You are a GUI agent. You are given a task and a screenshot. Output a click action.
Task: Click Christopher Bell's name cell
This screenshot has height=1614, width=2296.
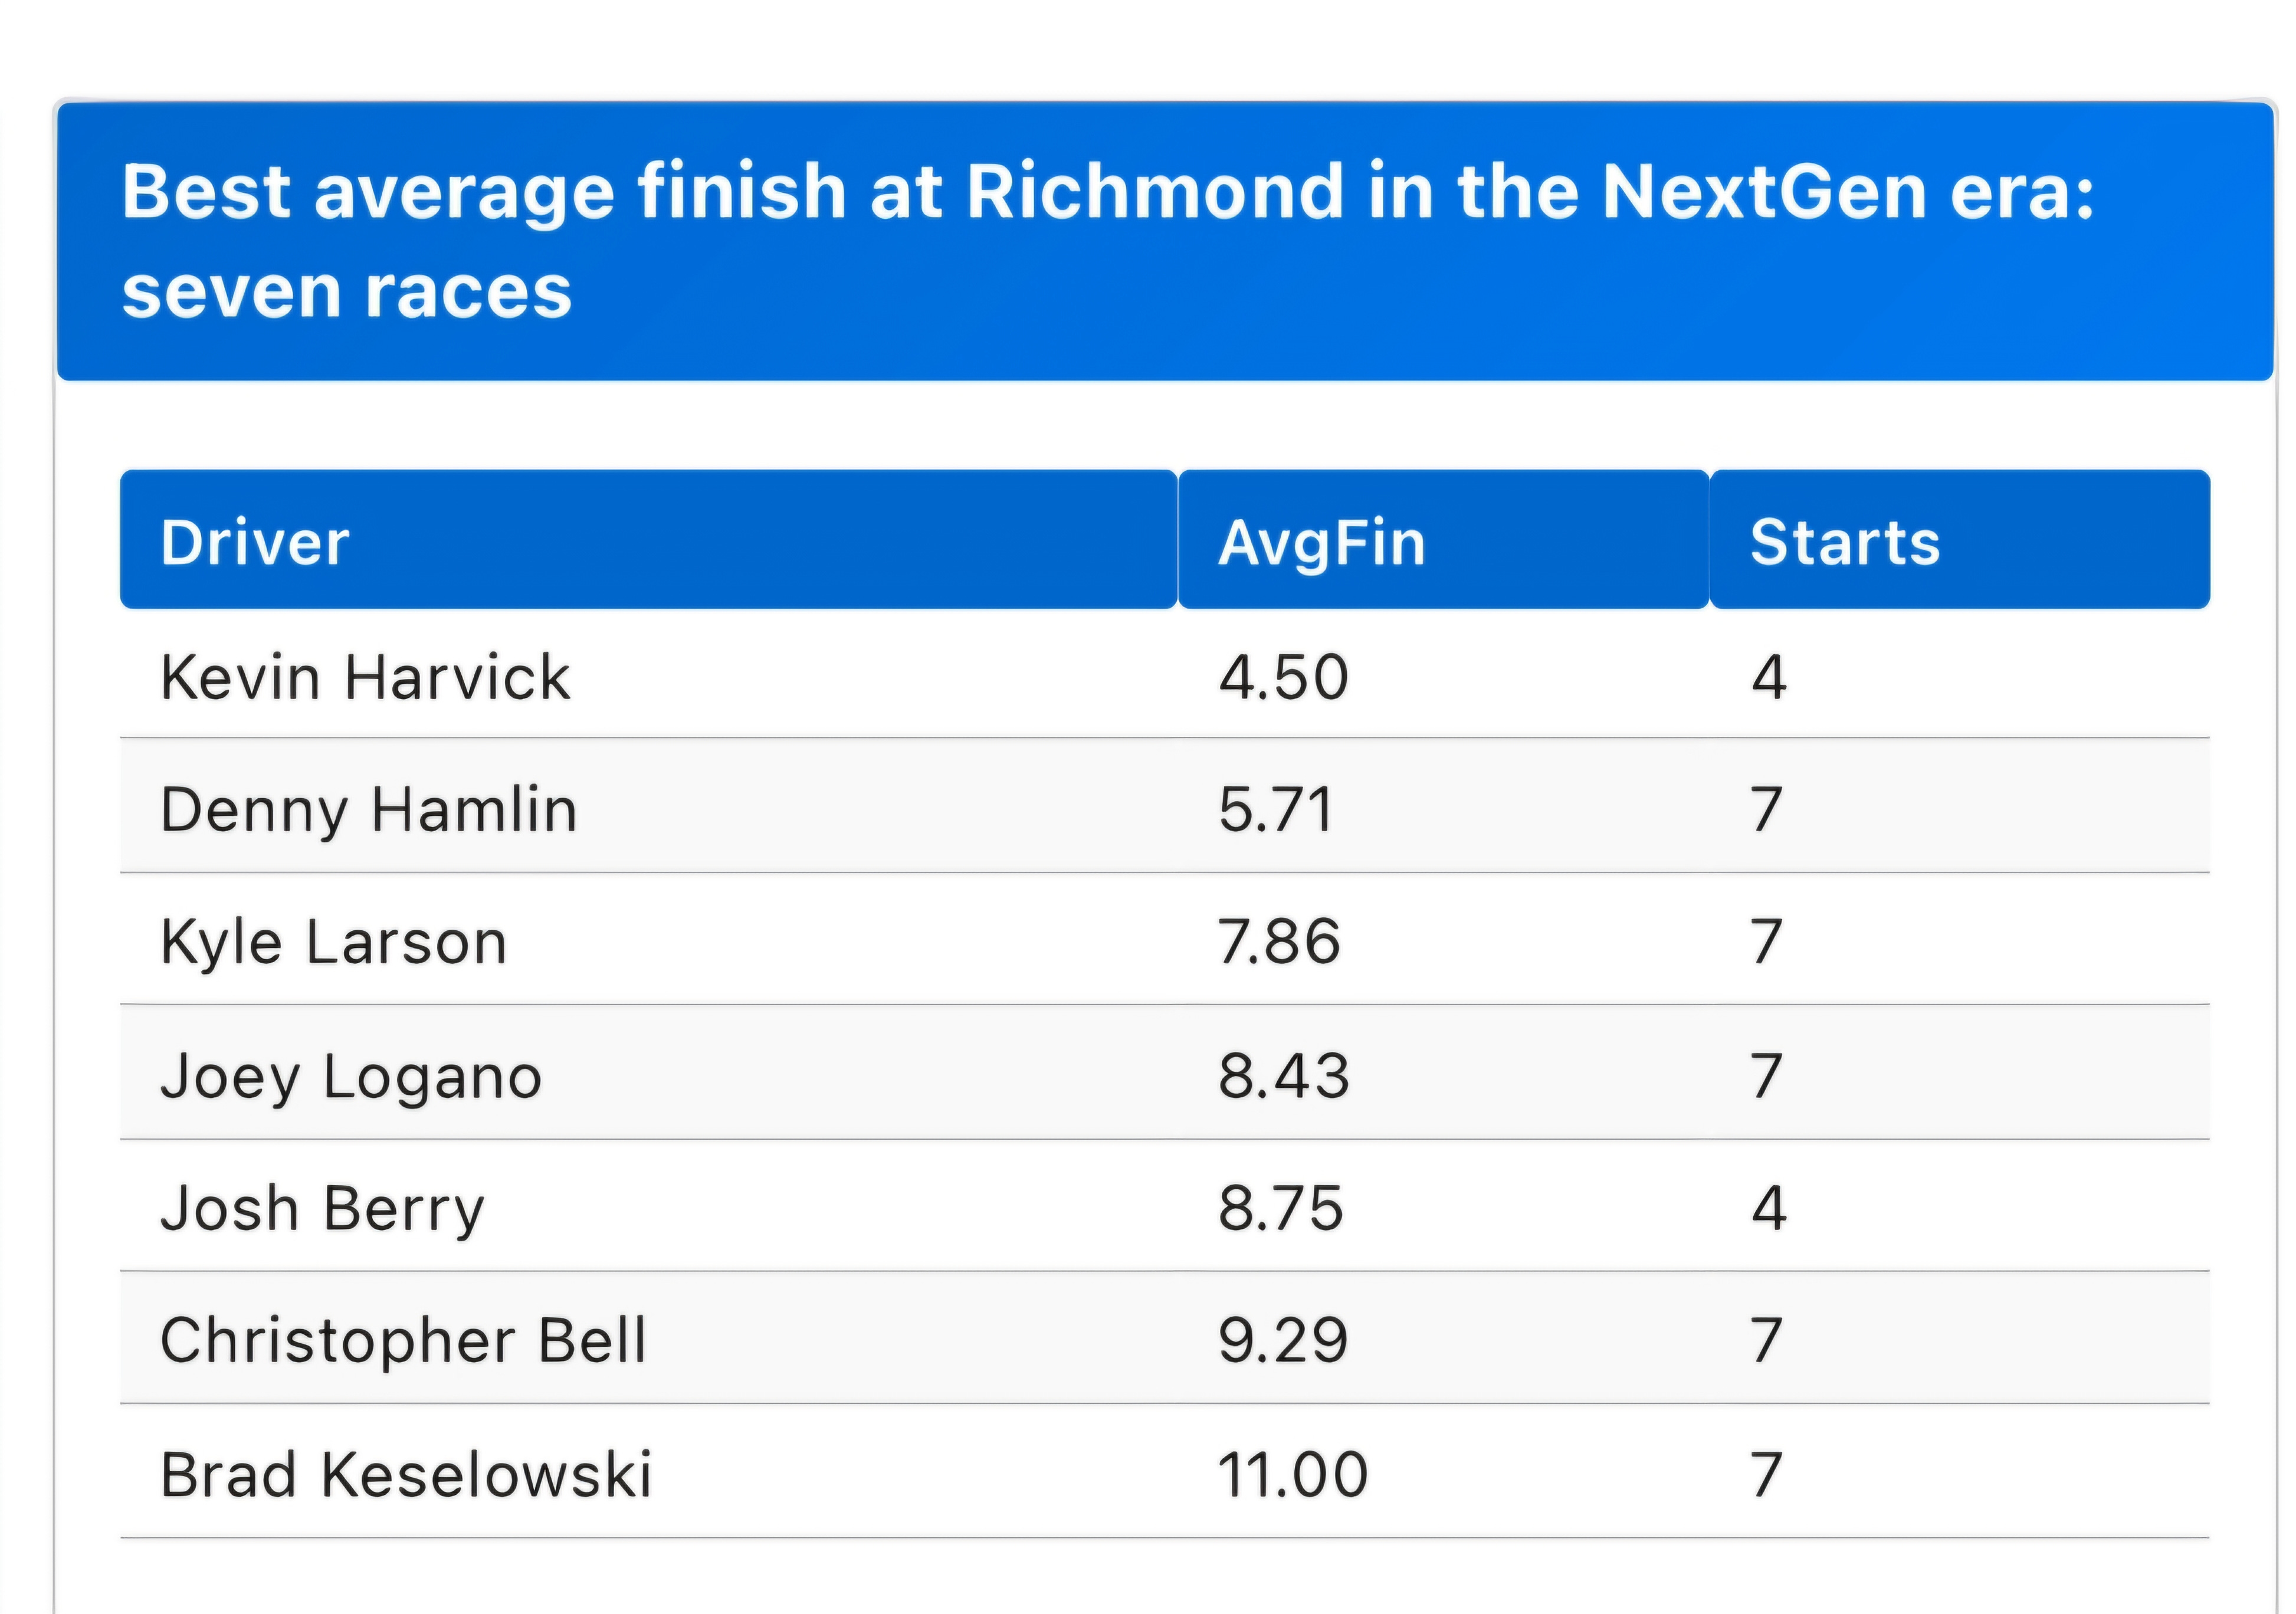[x=403, y=1340]
